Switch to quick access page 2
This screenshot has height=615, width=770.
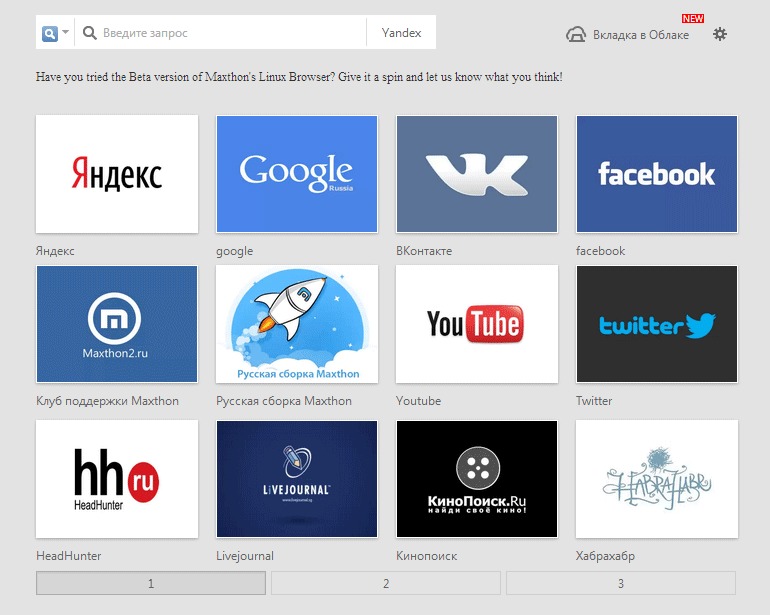pos(386,583)
